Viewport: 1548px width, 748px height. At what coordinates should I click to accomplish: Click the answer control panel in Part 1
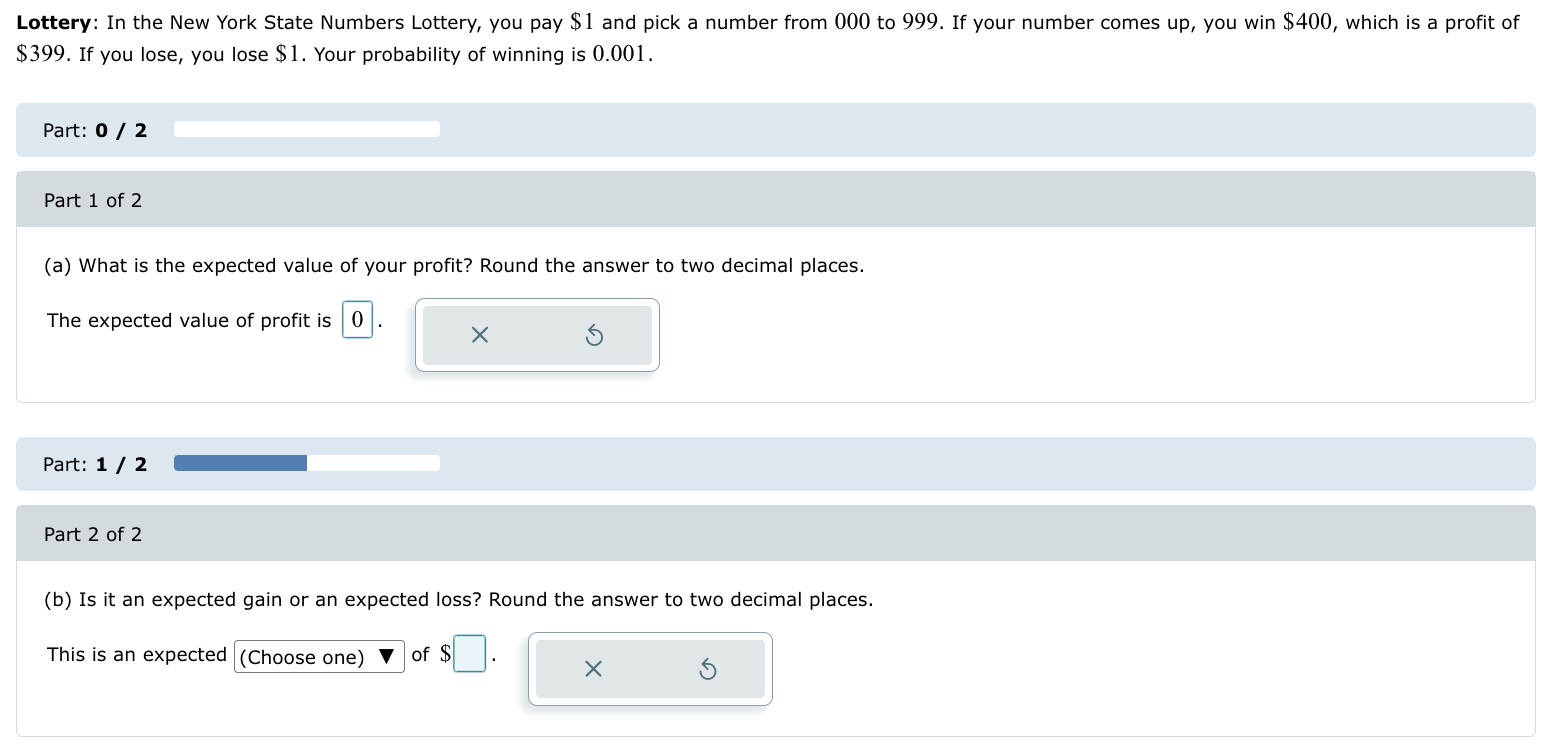537,335
